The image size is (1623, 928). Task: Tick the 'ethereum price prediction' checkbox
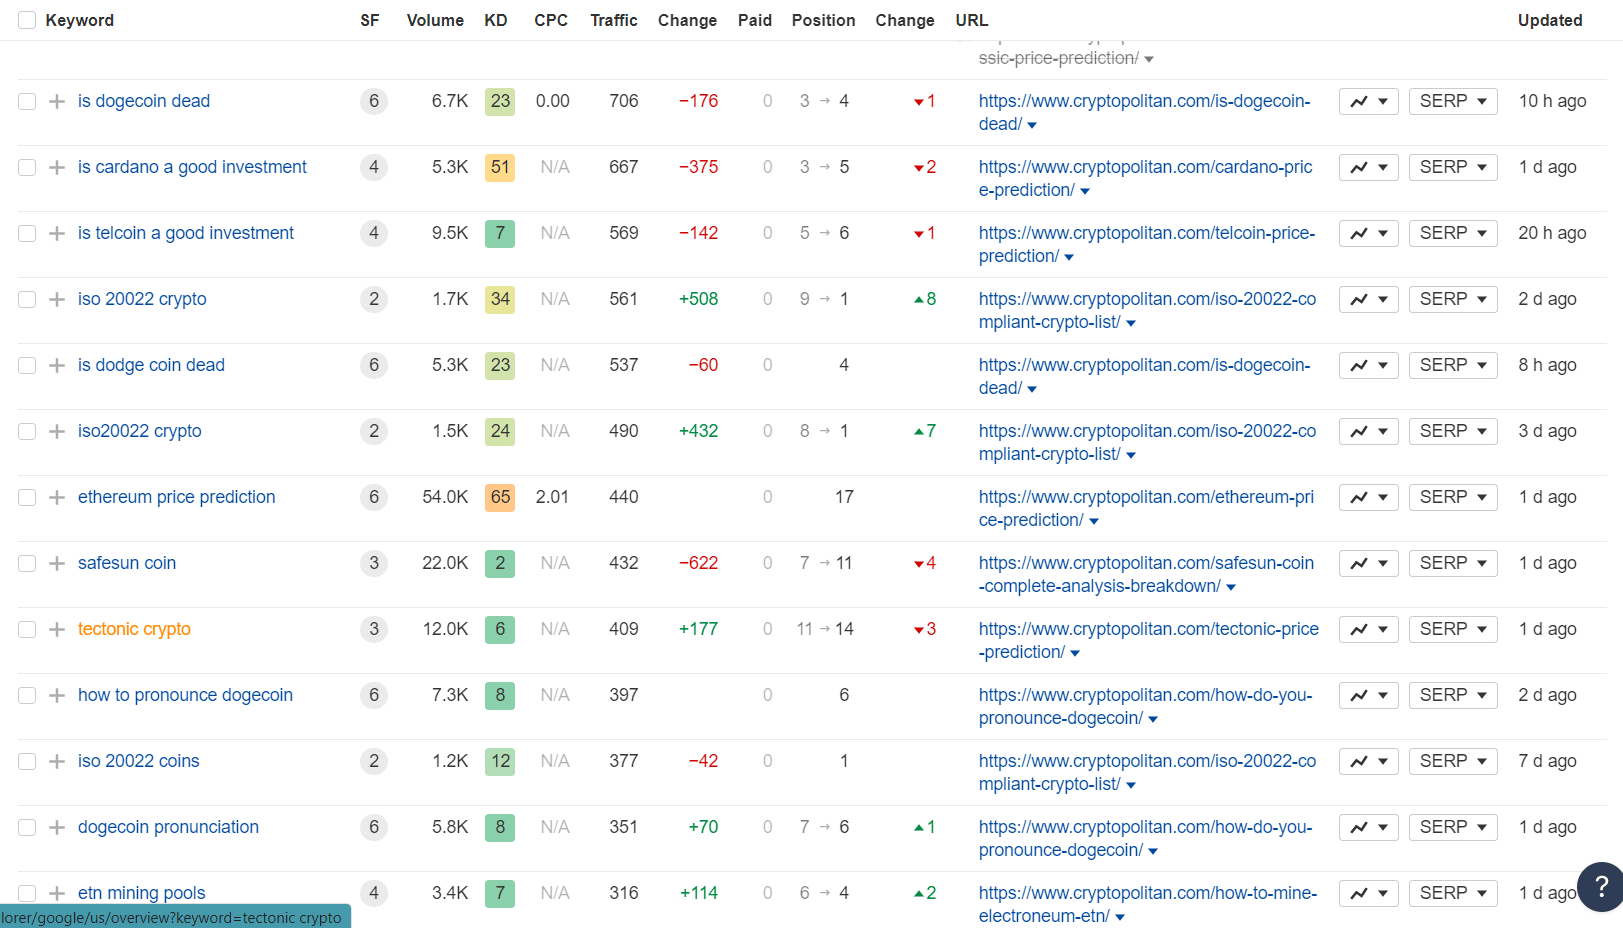coord(27,497)
